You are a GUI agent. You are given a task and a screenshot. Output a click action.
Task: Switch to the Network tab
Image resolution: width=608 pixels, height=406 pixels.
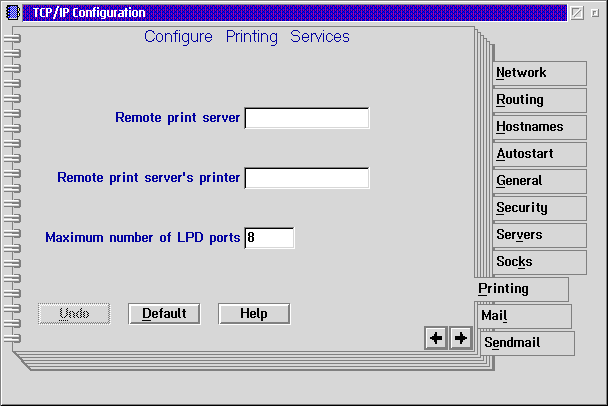(x=540, y=73)
